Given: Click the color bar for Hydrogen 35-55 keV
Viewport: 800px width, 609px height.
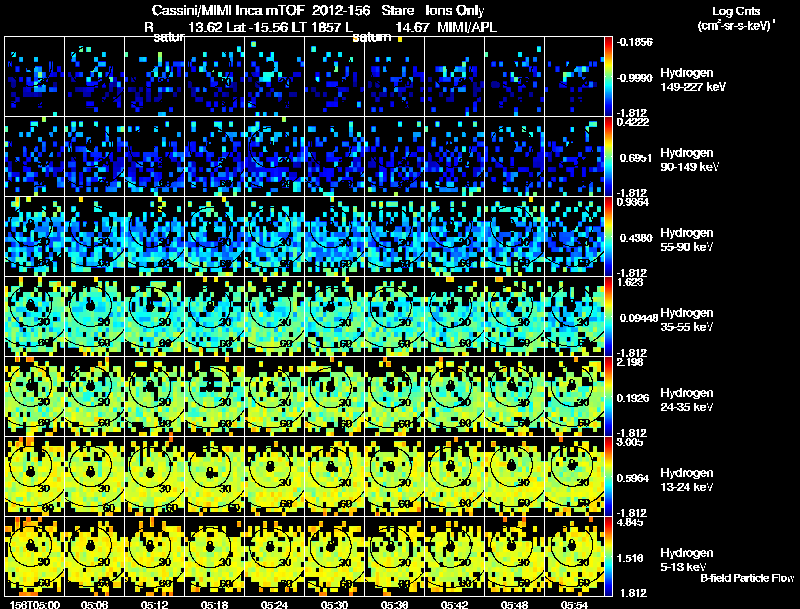Looking at the screenshot, I should pyautogui.click(x=608, y=316).
